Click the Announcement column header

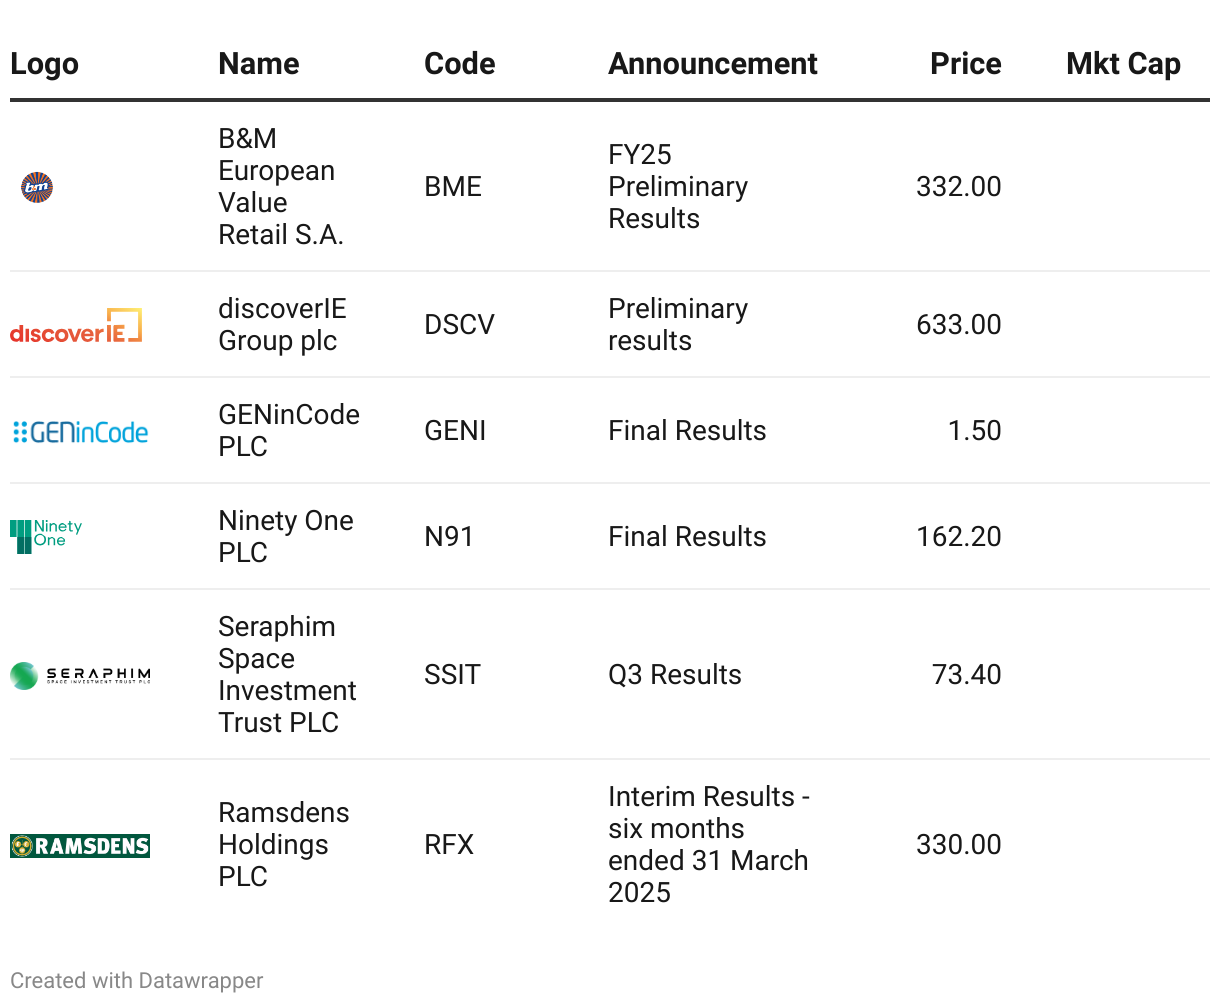coord(712,64)
